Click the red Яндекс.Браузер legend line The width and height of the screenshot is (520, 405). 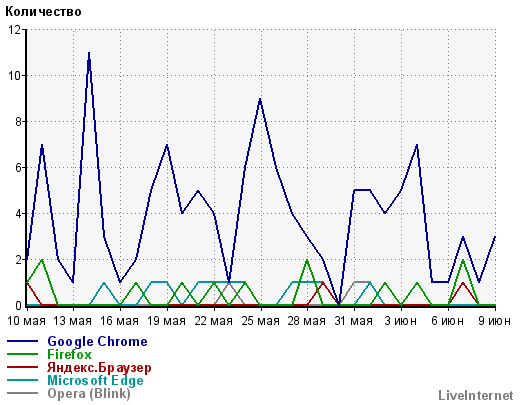click(22, 367)
